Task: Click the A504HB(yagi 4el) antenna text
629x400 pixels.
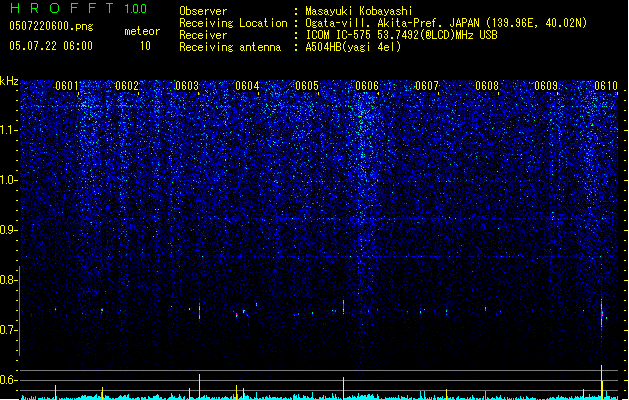Action: (353, 47)
